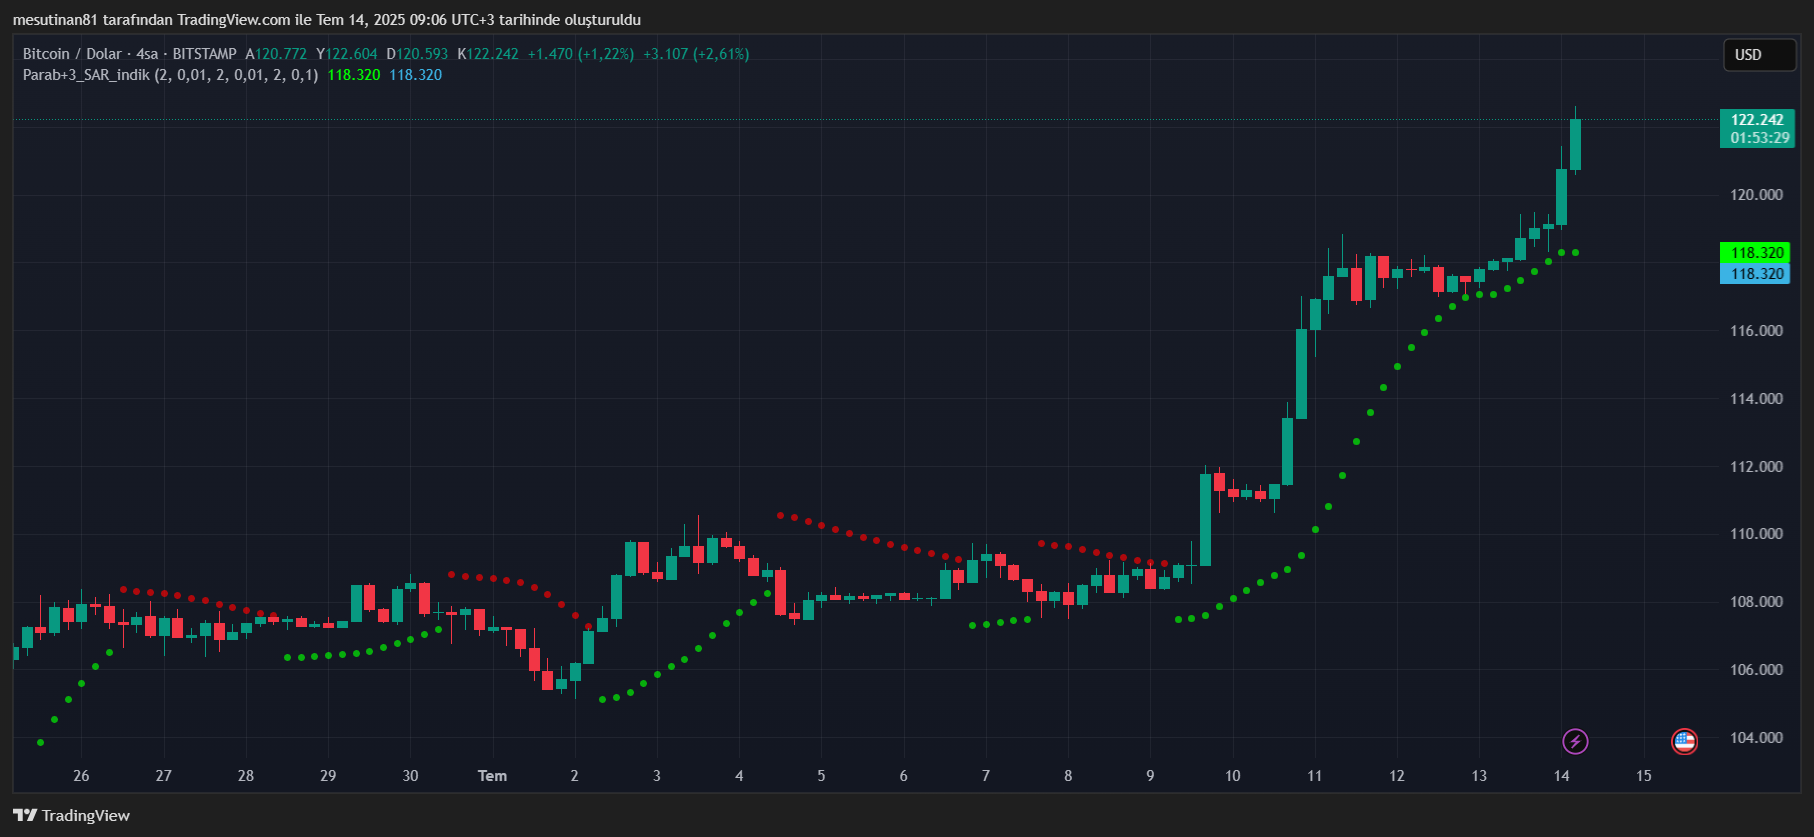The height and width of the screenshot is (837, 1814).
Task: Click the 114.000 price axis label
Action: click(1756, 399)
